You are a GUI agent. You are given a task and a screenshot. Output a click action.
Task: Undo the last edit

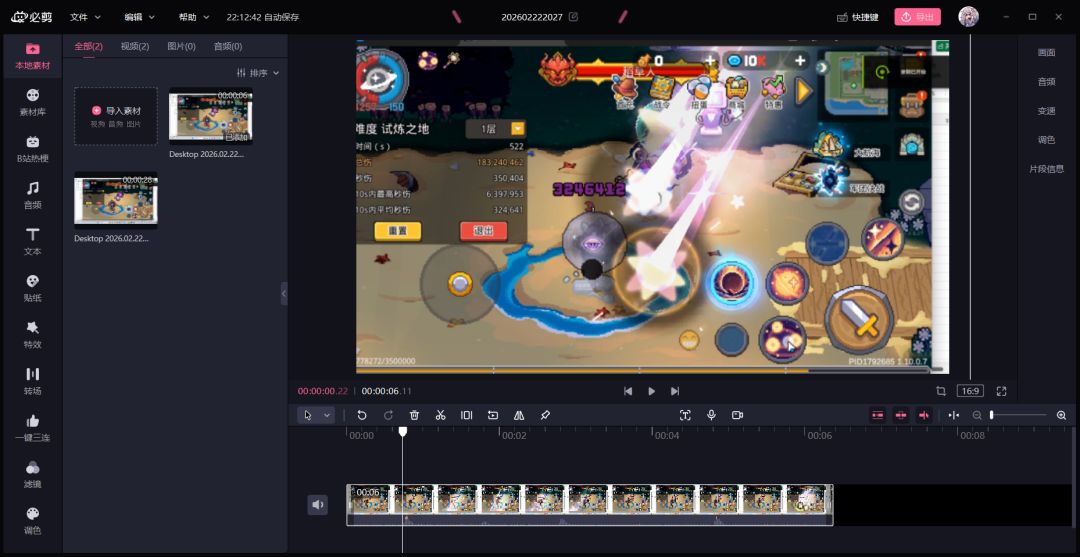point(362,415)
